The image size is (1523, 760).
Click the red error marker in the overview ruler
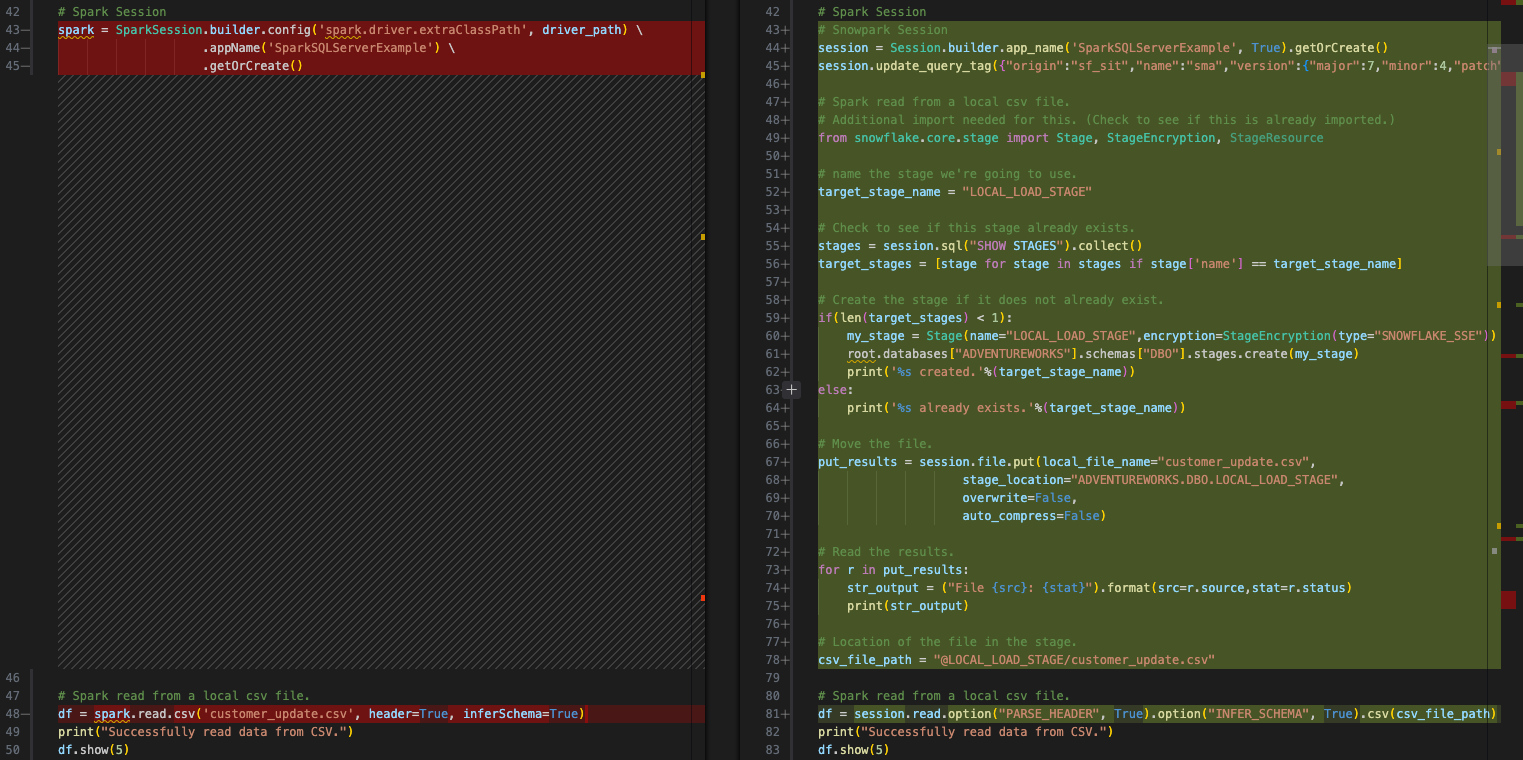pyautogui.click(x=1510, y=600)
